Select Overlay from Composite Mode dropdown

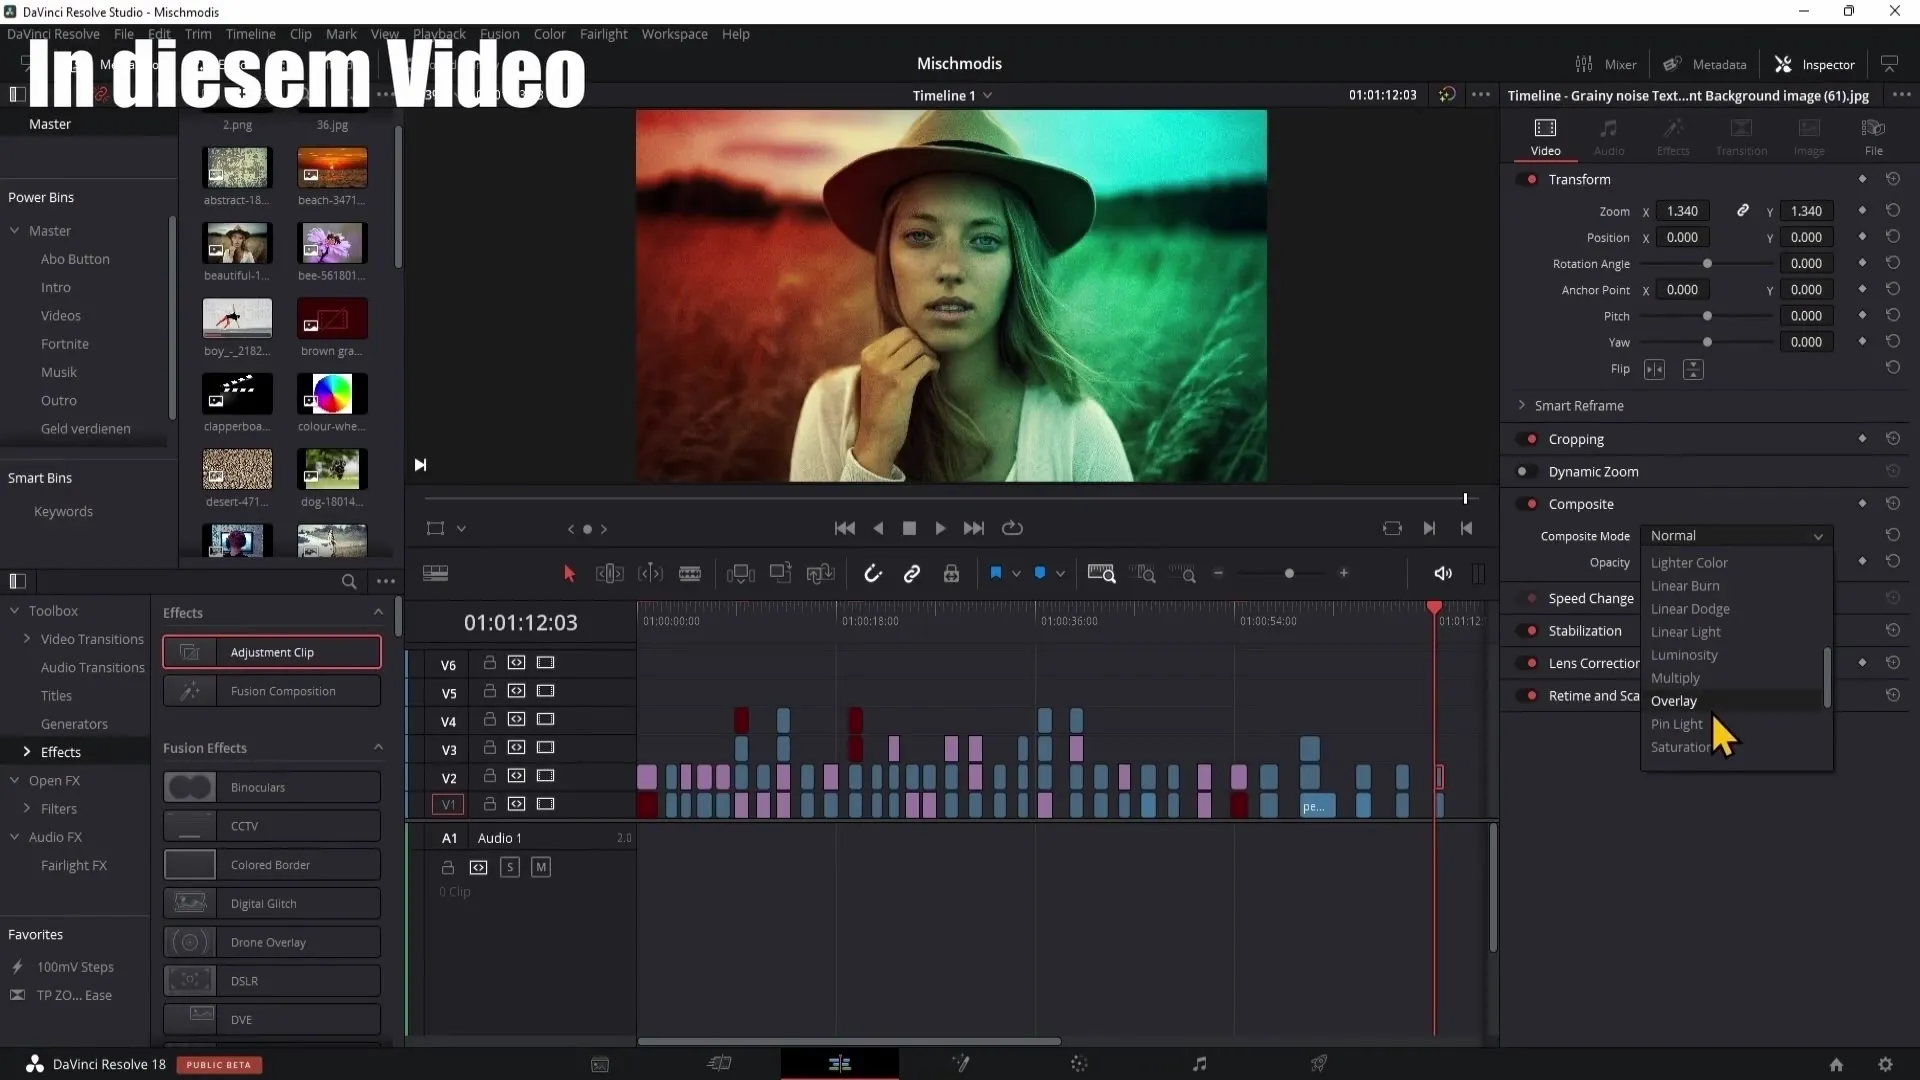coord(1675,700)
